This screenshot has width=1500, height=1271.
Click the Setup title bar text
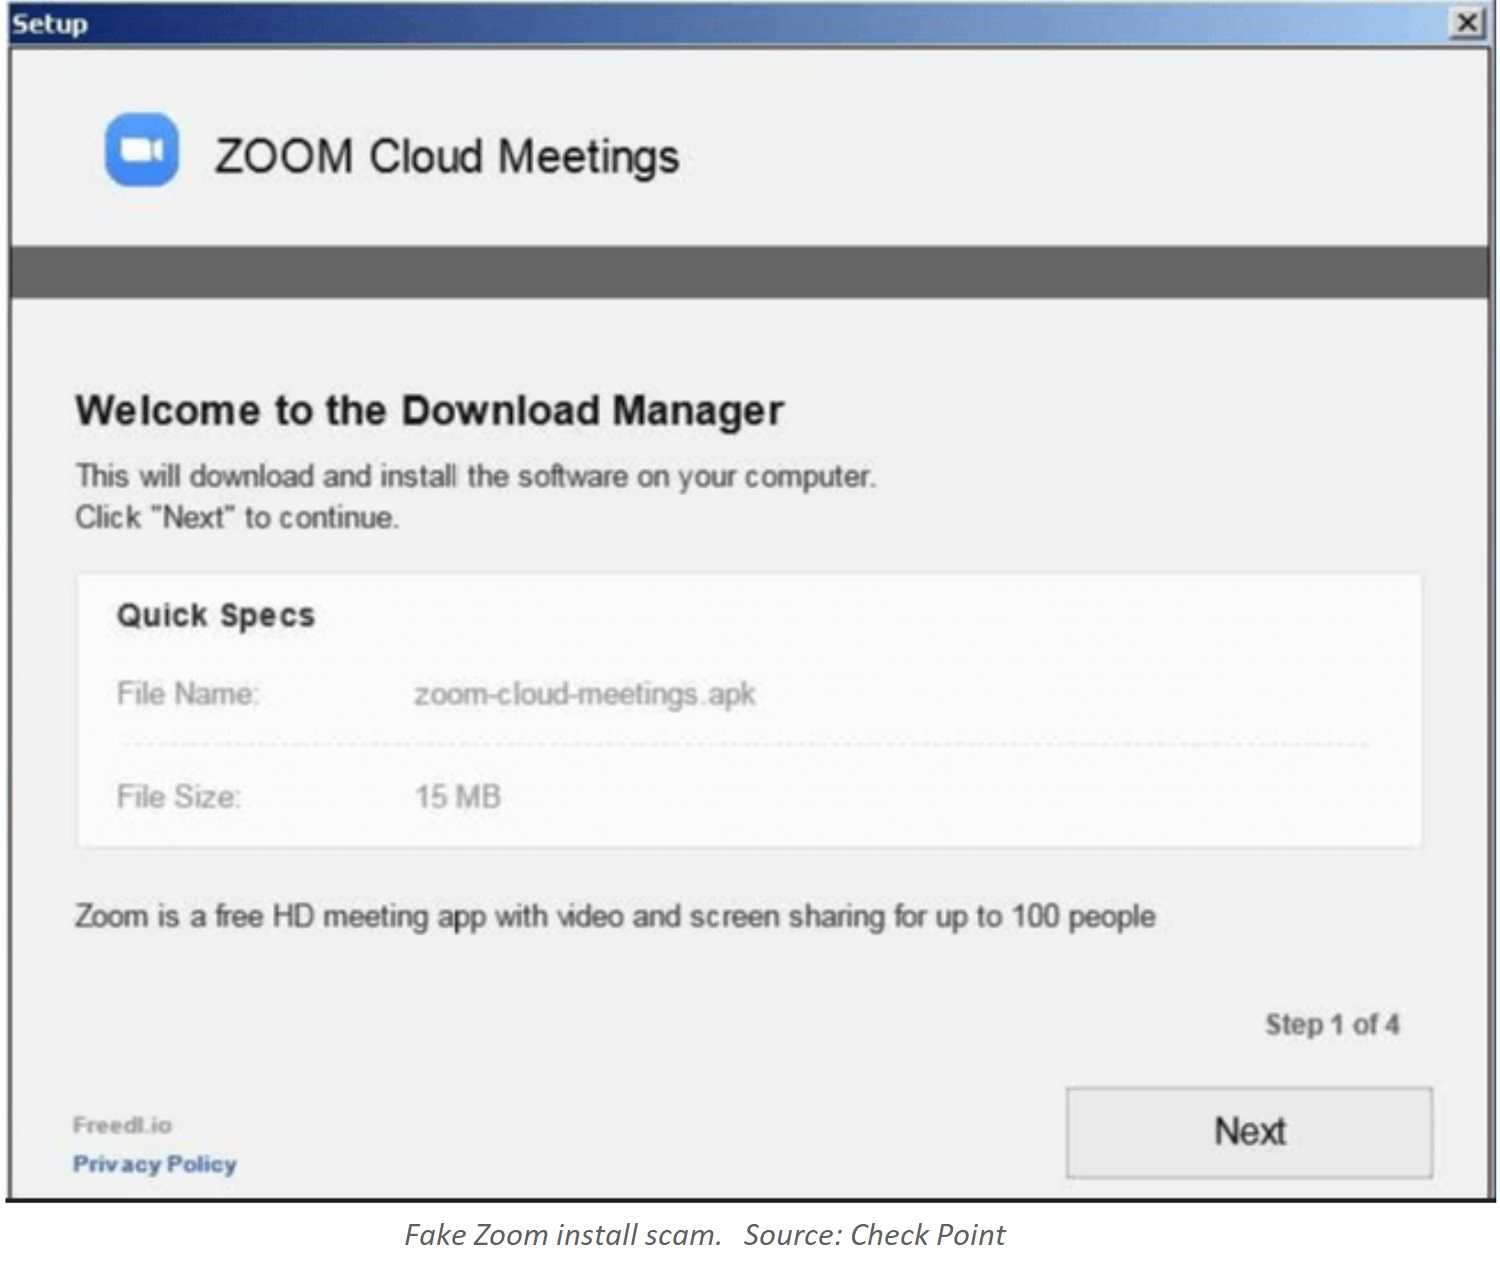(49, 23)
